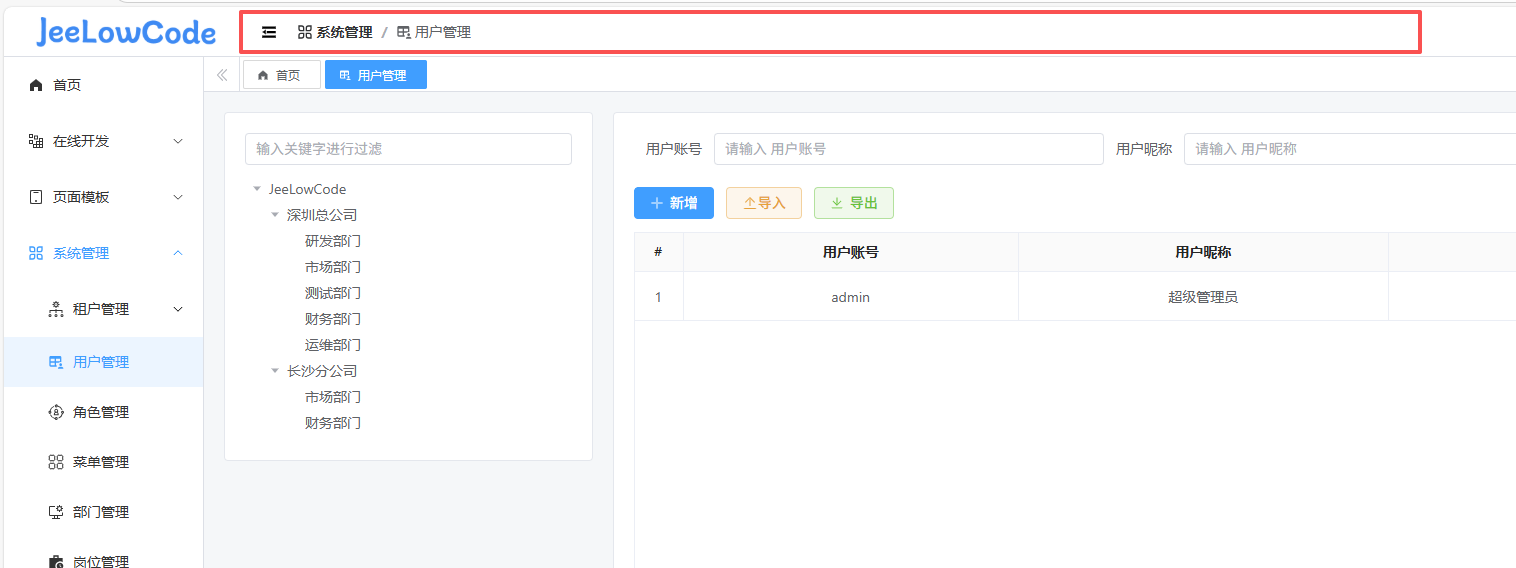Click the 导出 button
Image resolution: width=1516 pixels, height=568 pixels.
(853, 203)
